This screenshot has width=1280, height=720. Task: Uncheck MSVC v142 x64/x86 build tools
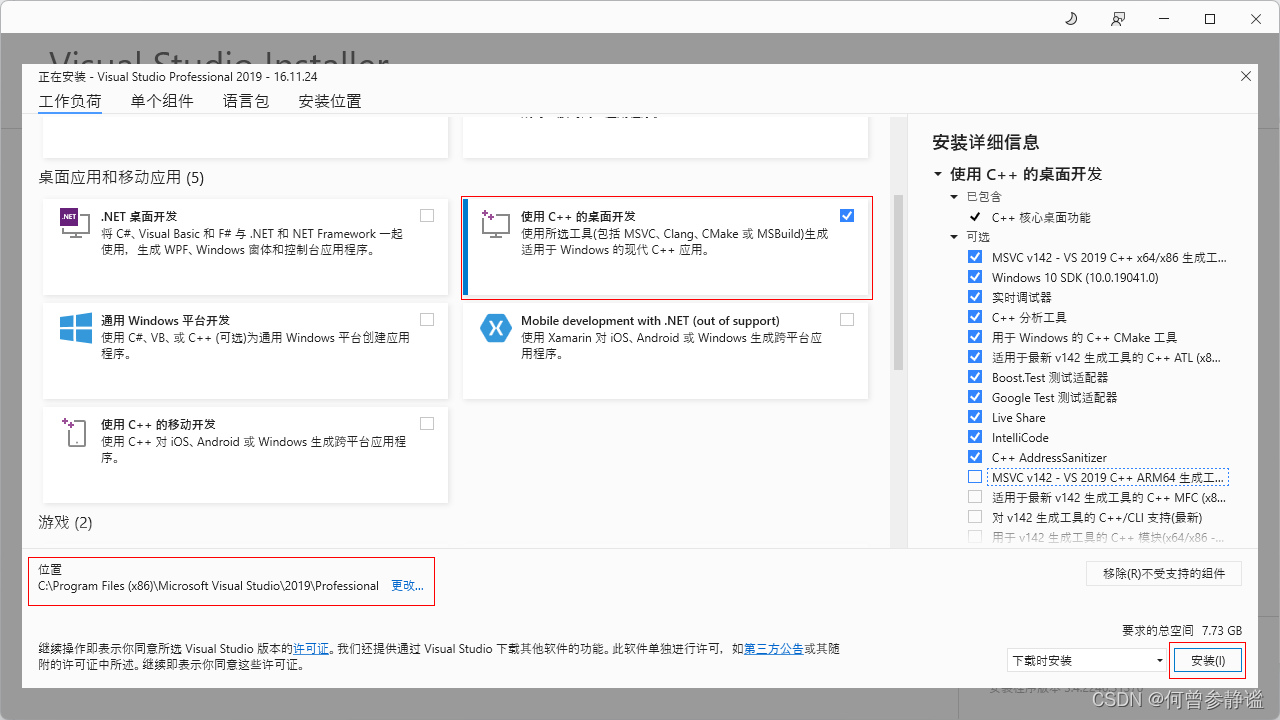coord(975,257)
